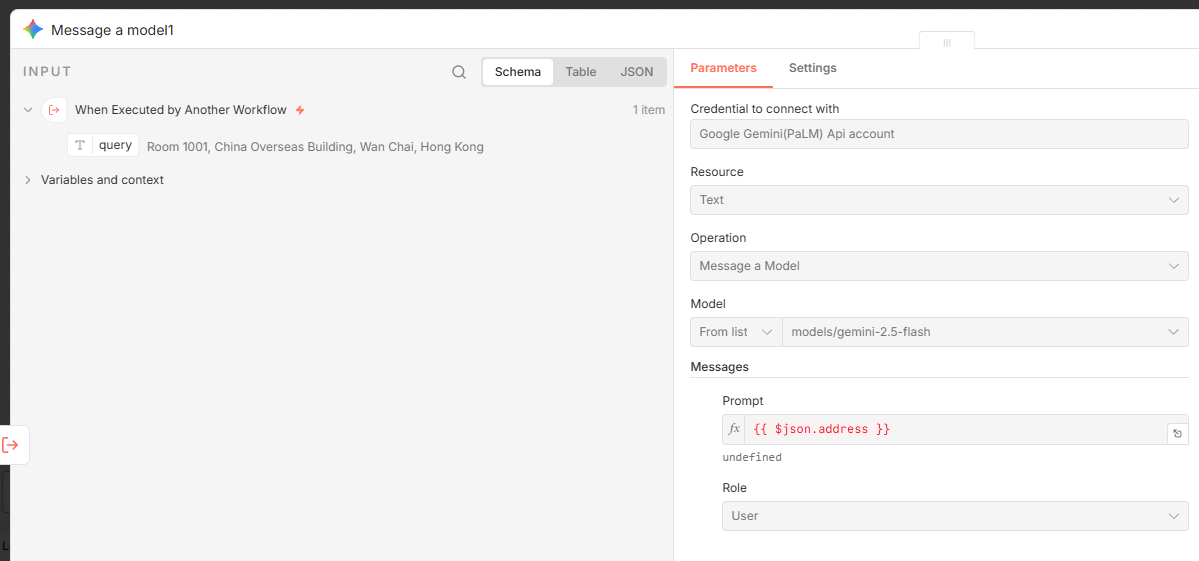The width and height of the screenshot is (1199, 561).
Task: Open the Settings tab
Action: pos(812,68)
